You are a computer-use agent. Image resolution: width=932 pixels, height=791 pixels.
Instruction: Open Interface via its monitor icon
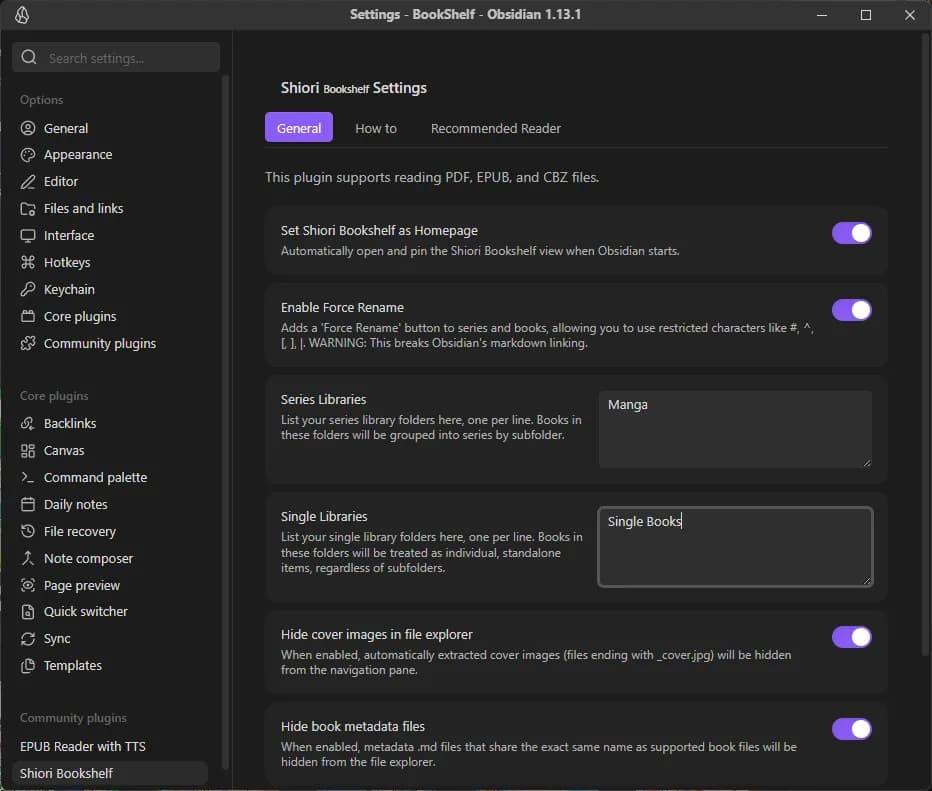tap(27, 236)
